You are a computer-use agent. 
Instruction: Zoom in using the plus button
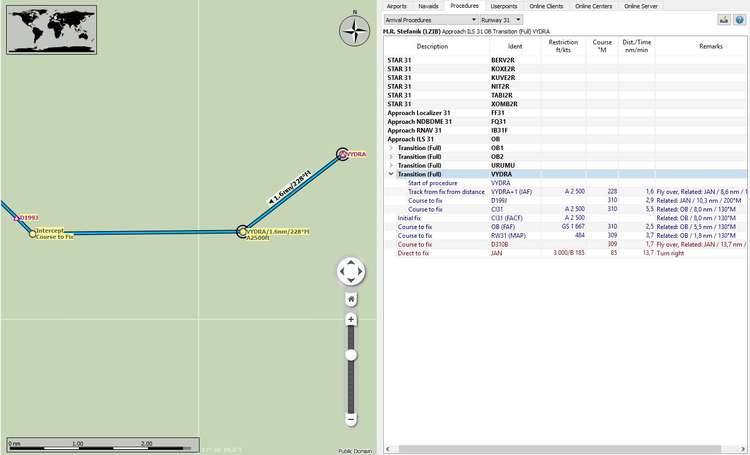pyautogui.click(x=351, y=320)
